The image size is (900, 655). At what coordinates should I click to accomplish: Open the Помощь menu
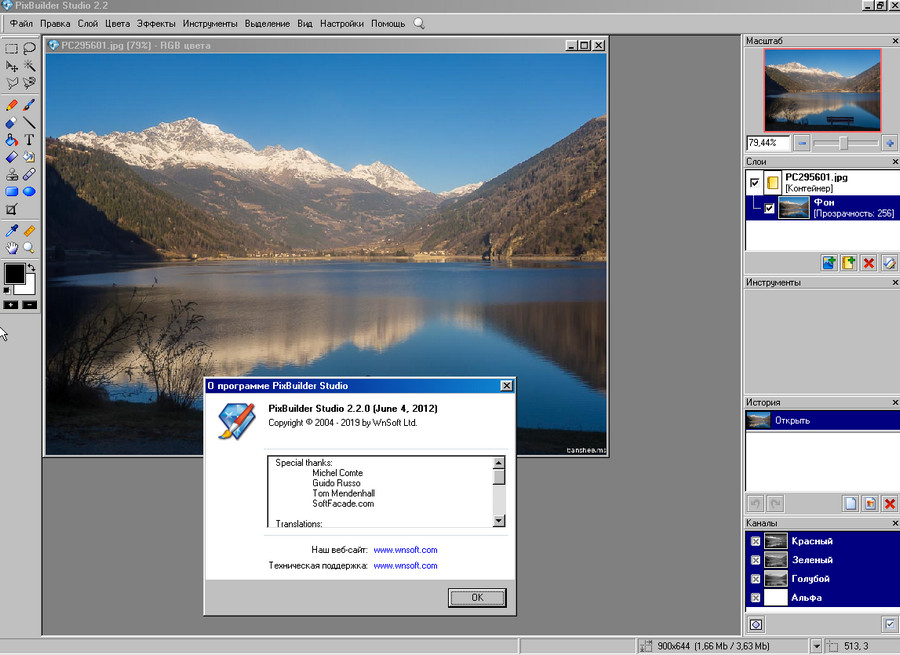388,24
